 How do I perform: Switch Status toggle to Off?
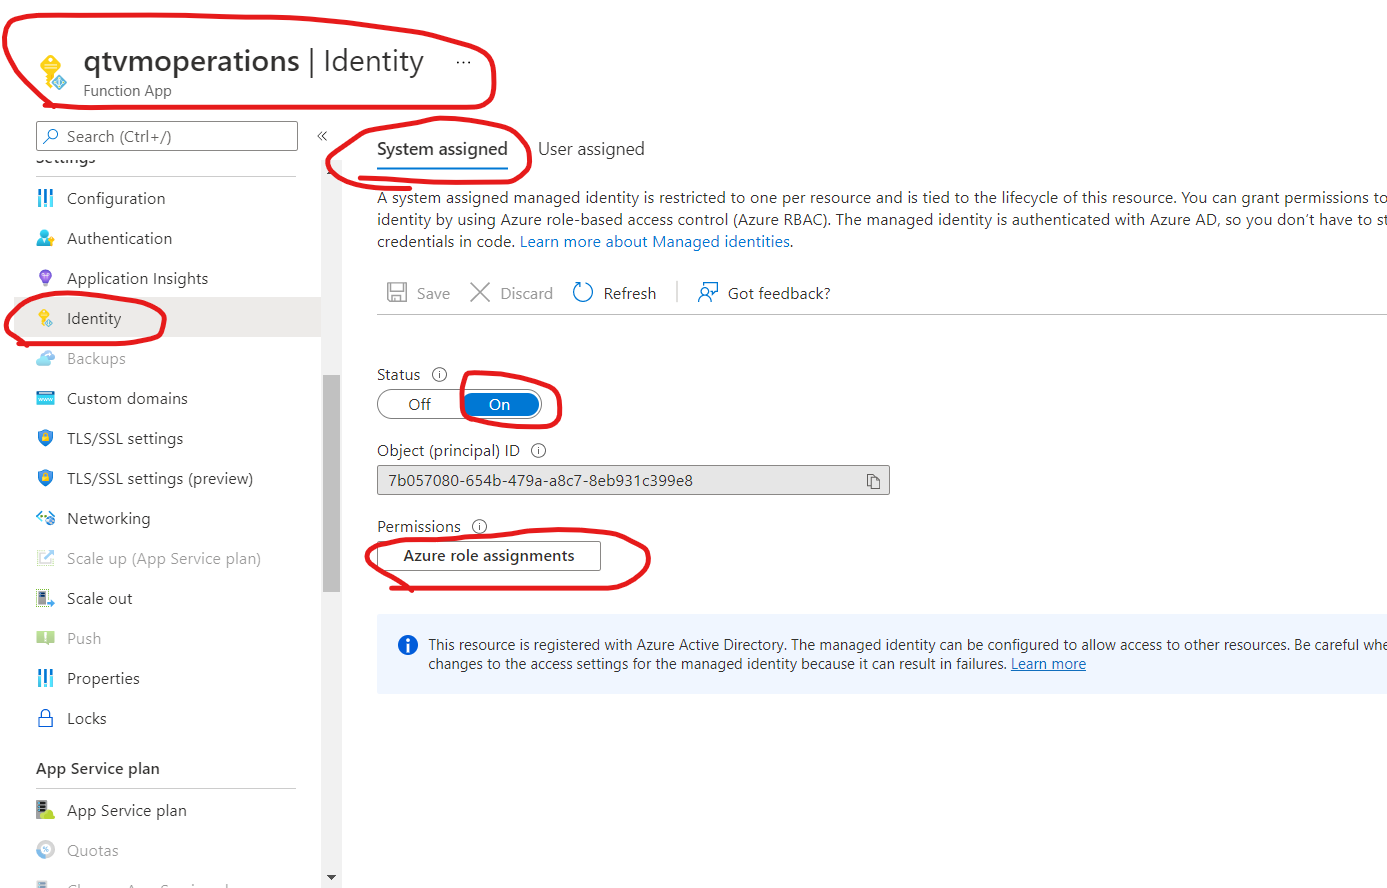420,404
